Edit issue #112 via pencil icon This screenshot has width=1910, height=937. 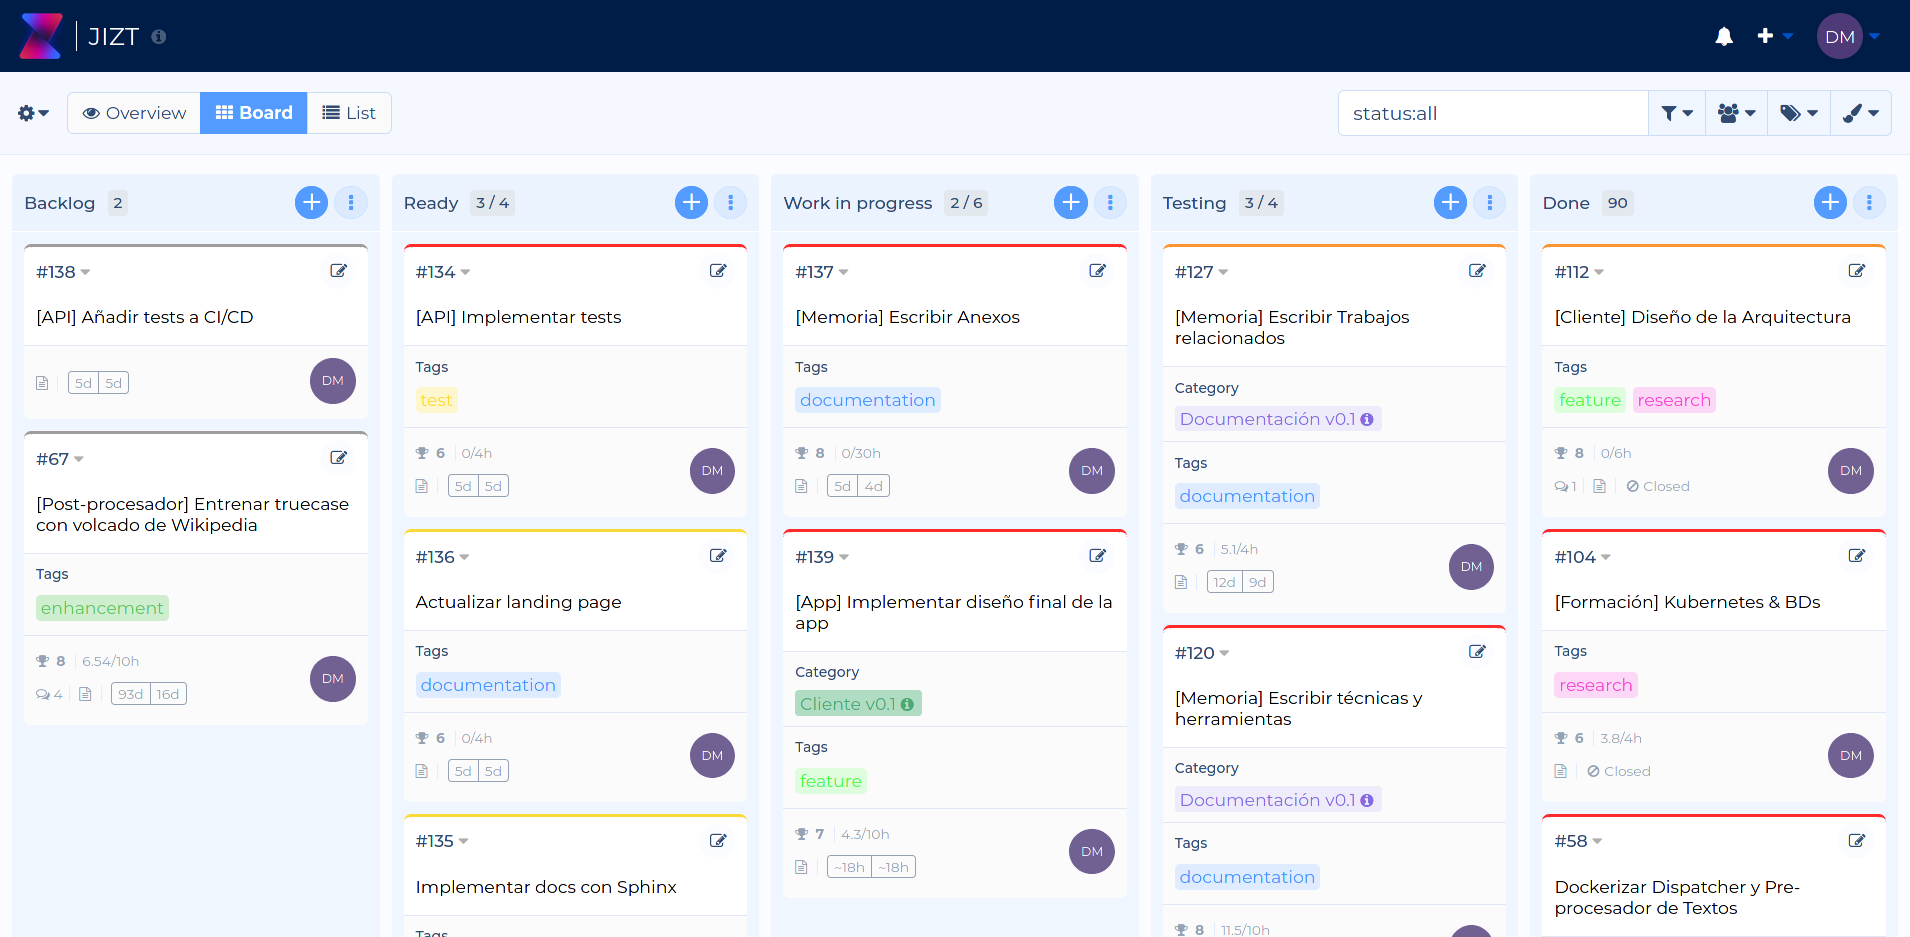coord(1857,271)
